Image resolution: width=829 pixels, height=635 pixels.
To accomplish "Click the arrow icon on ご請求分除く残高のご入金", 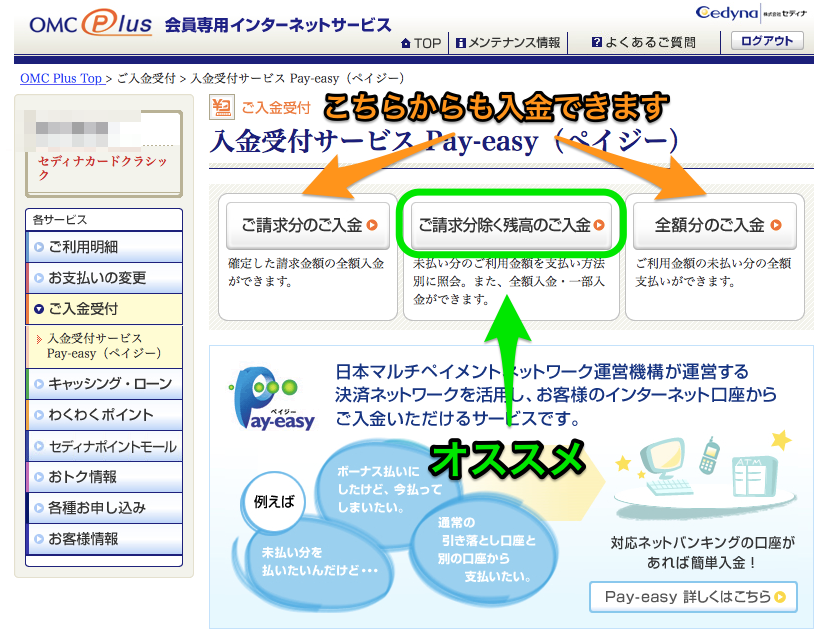I will [x=599, y=225].
